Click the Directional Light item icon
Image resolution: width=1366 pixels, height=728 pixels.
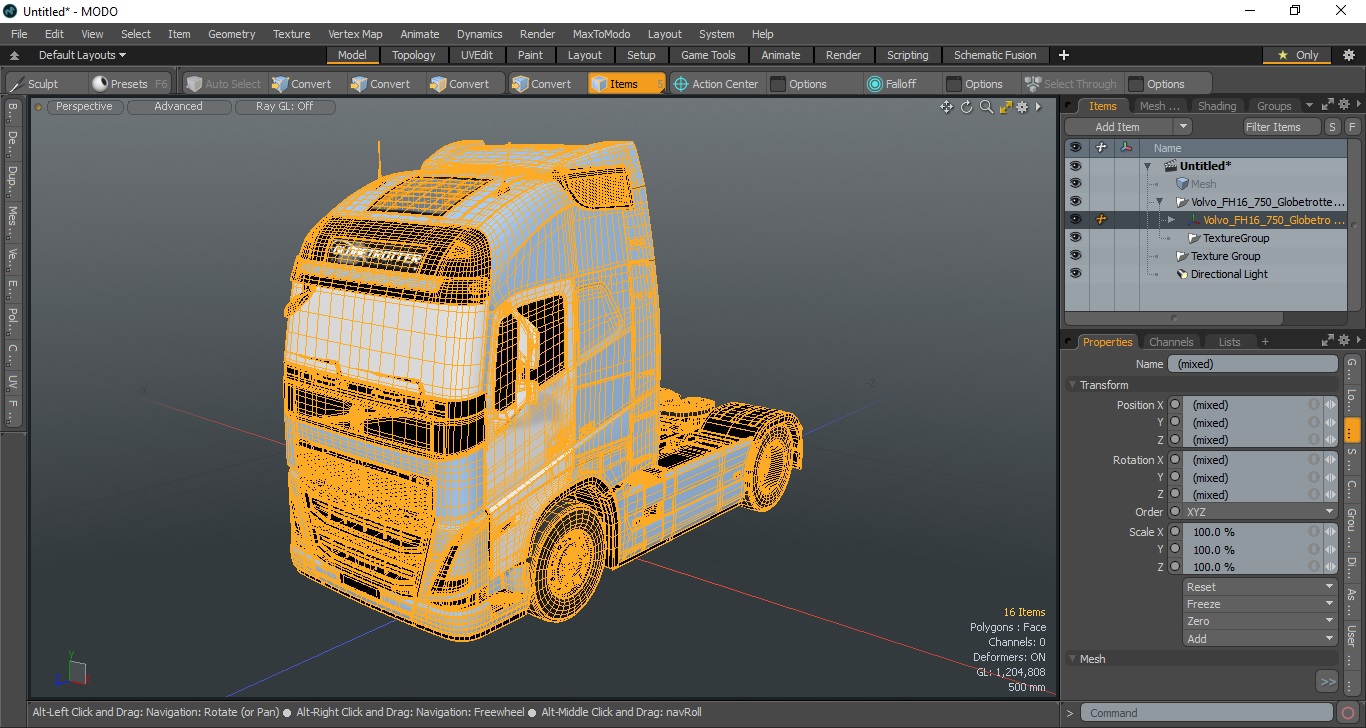[x=1181, y=274]
